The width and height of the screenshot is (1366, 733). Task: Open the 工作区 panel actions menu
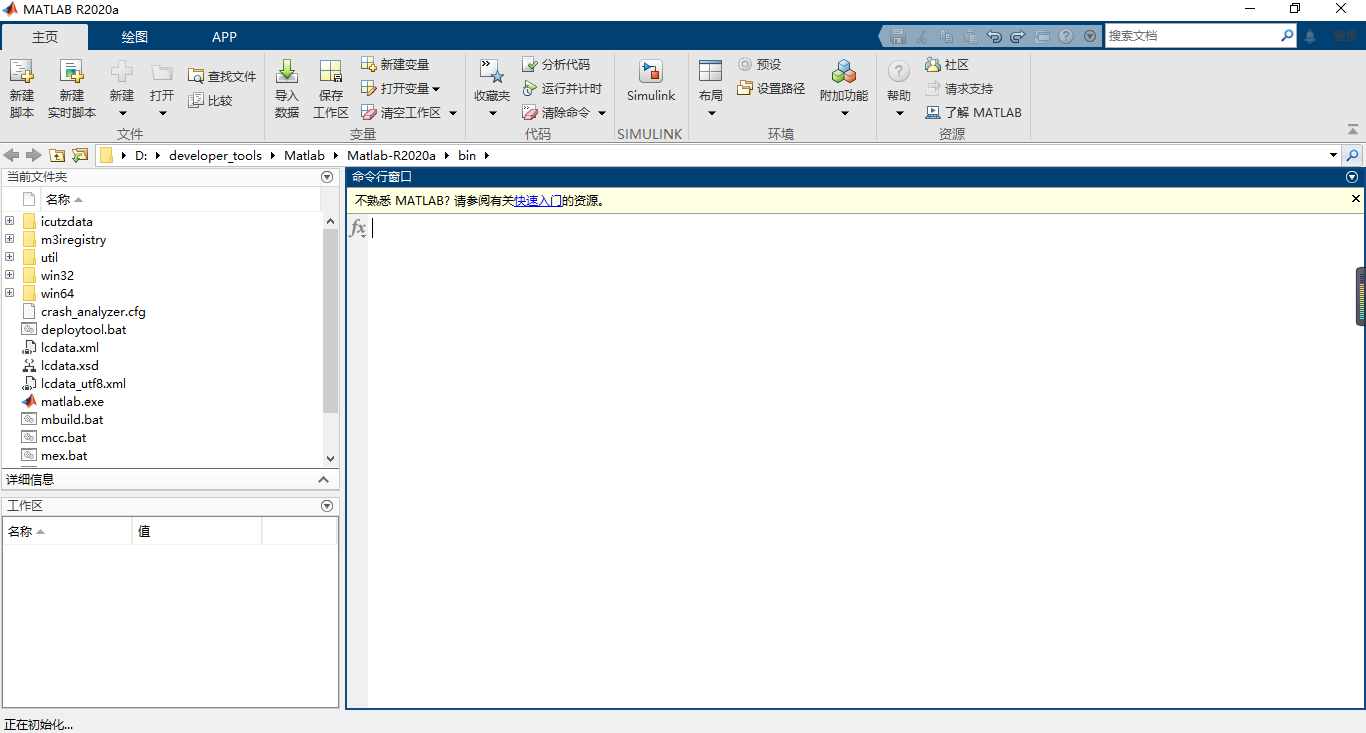[x=327, y=506]
